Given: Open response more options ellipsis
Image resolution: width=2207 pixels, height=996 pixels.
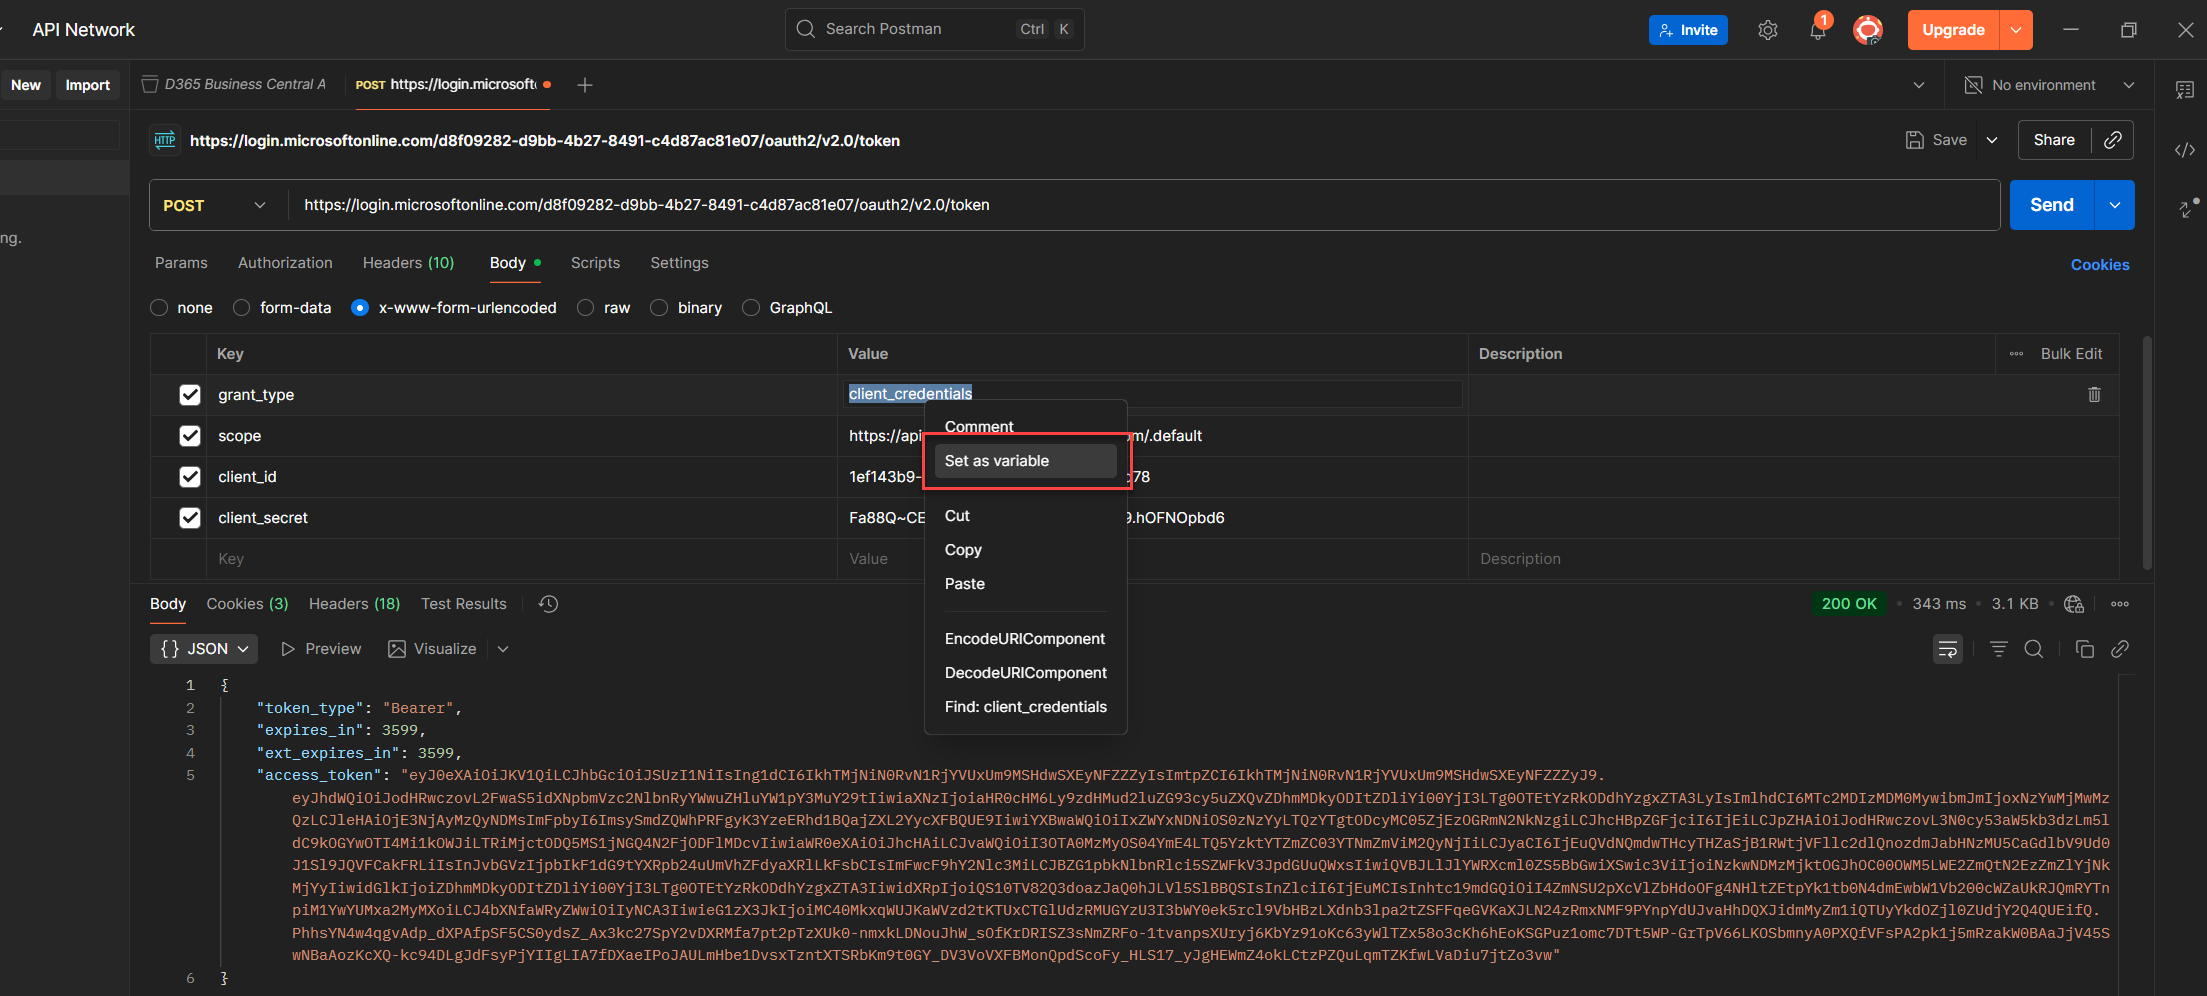Looking at the screenshot, I should click(2120, 604).
